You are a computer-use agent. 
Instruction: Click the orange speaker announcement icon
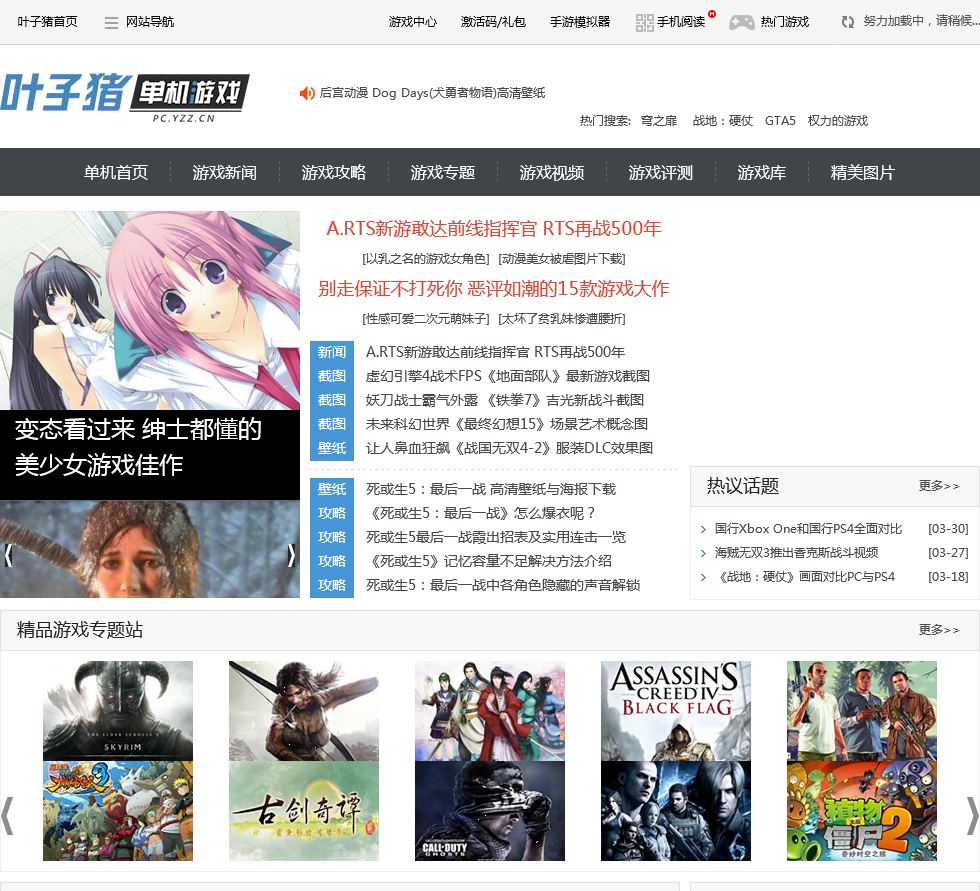click(x=307, y=93)
